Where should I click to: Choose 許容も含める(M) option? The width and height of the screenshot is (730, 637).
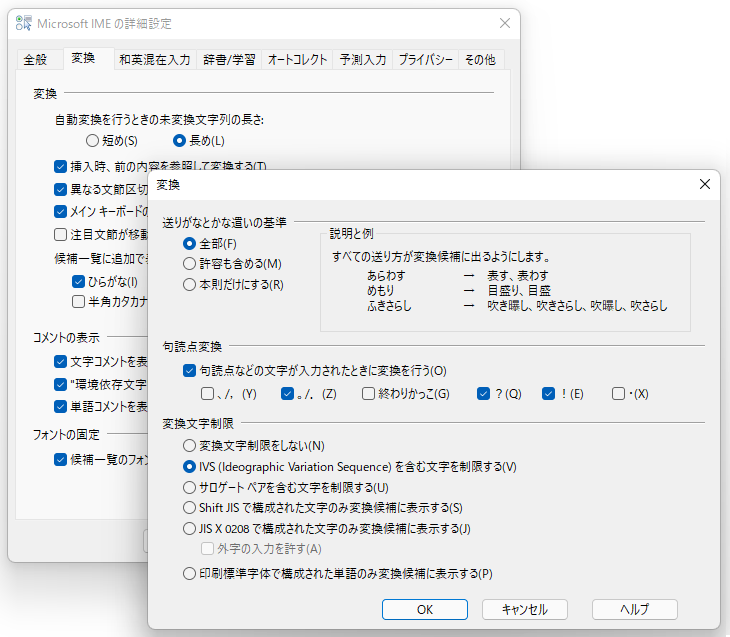point(189,264)
